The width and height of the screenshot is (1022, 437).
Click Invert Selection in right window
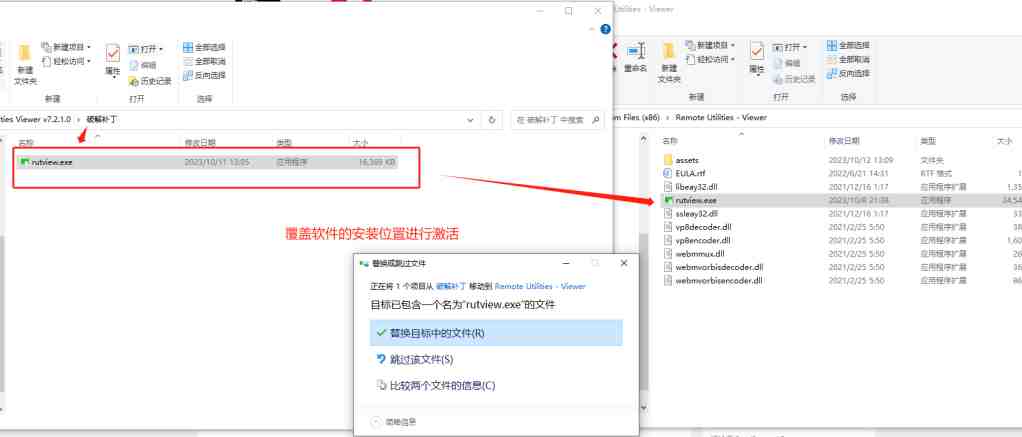(849, 74)
